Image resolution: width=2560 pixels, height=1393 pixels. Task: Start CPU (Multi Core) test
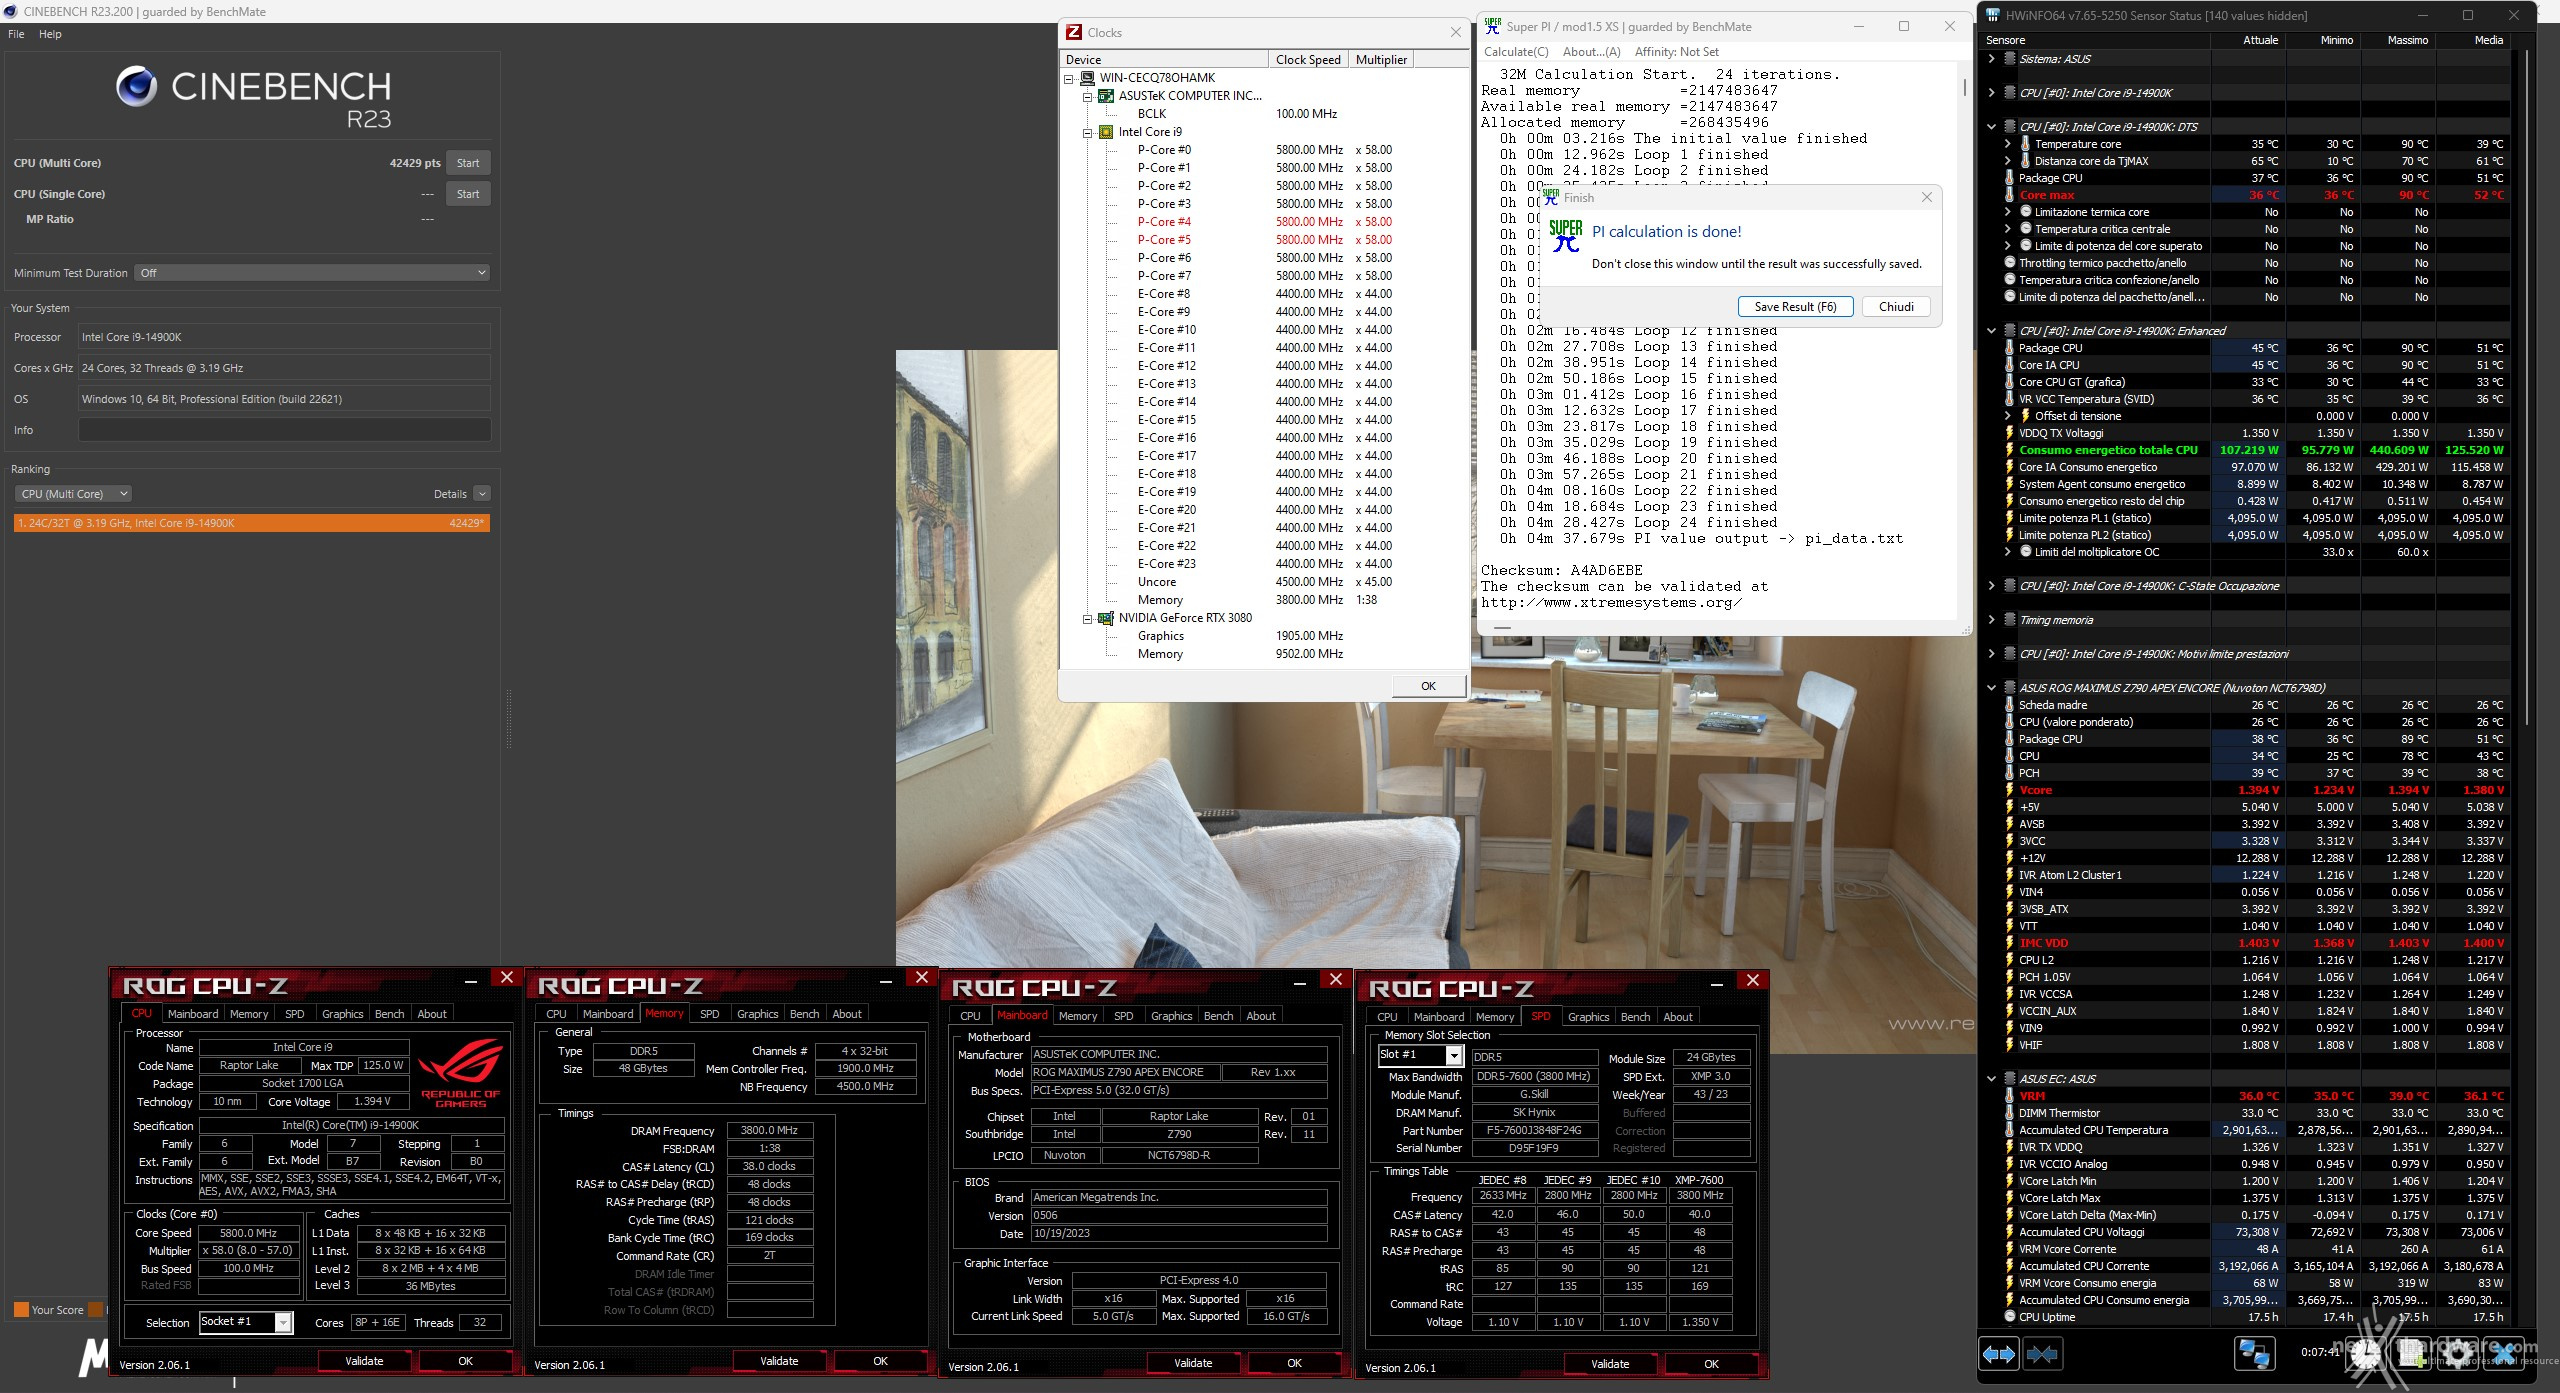(468, 163)
